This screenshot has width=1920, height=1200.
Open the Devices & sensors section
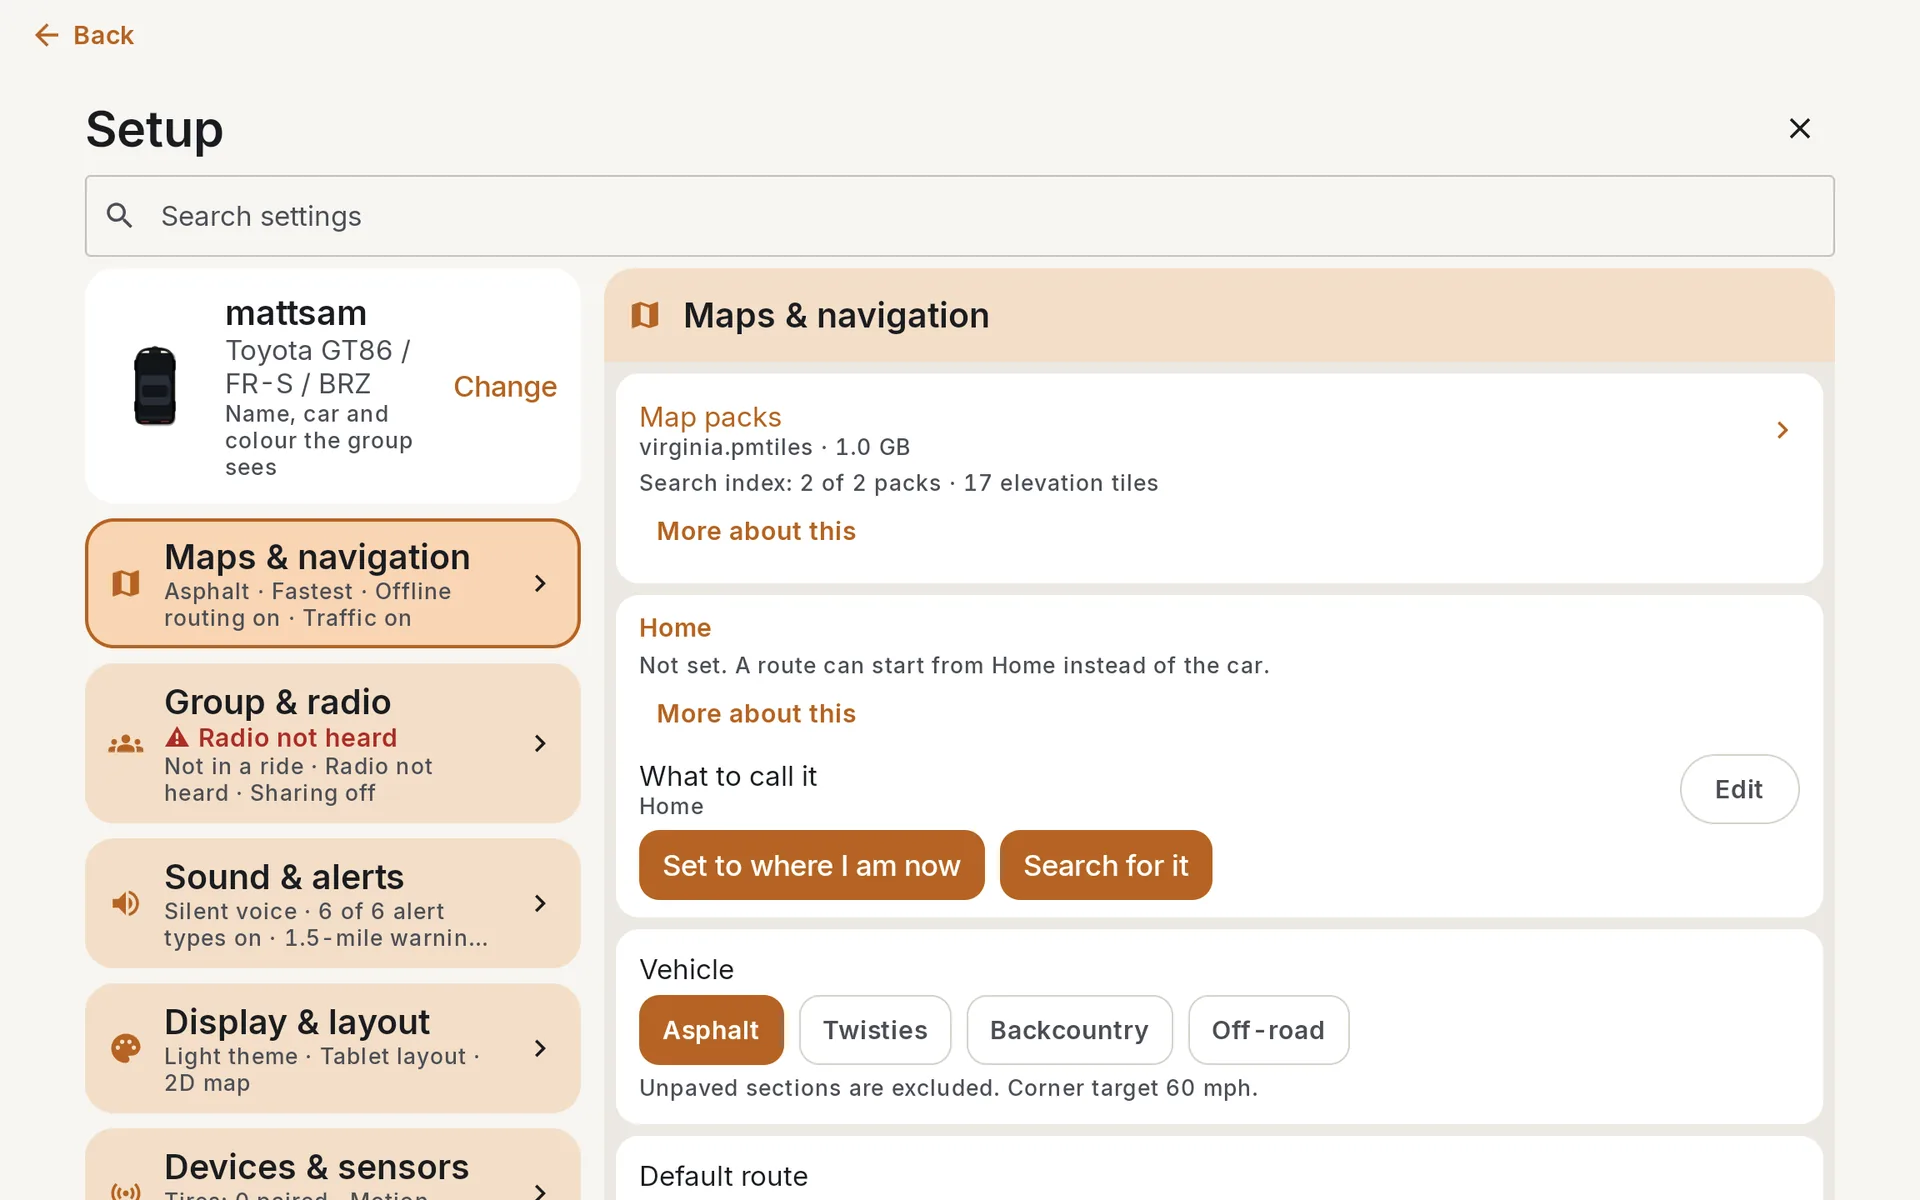click(x=333, y=1165)
